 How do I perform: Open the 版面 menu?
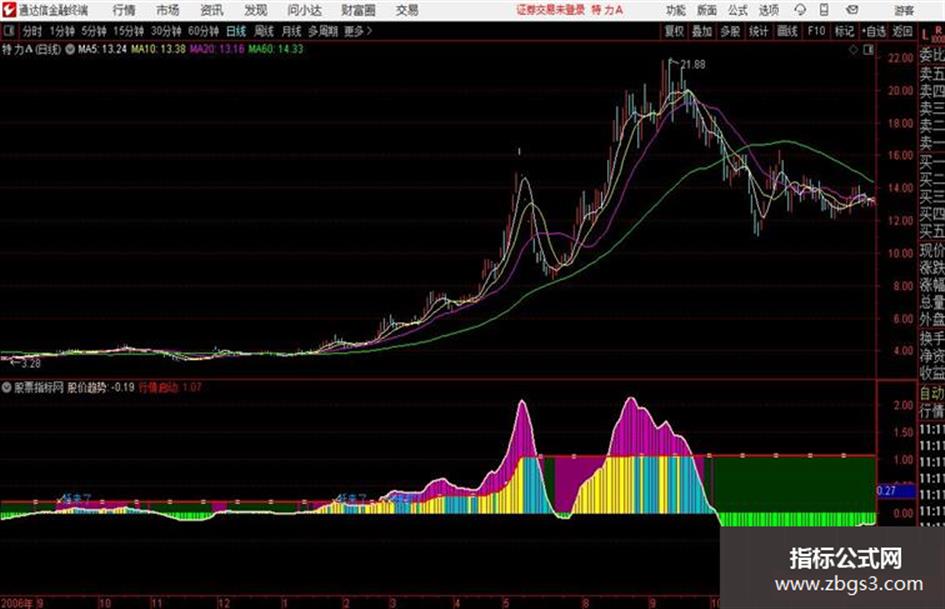[706, 10]
